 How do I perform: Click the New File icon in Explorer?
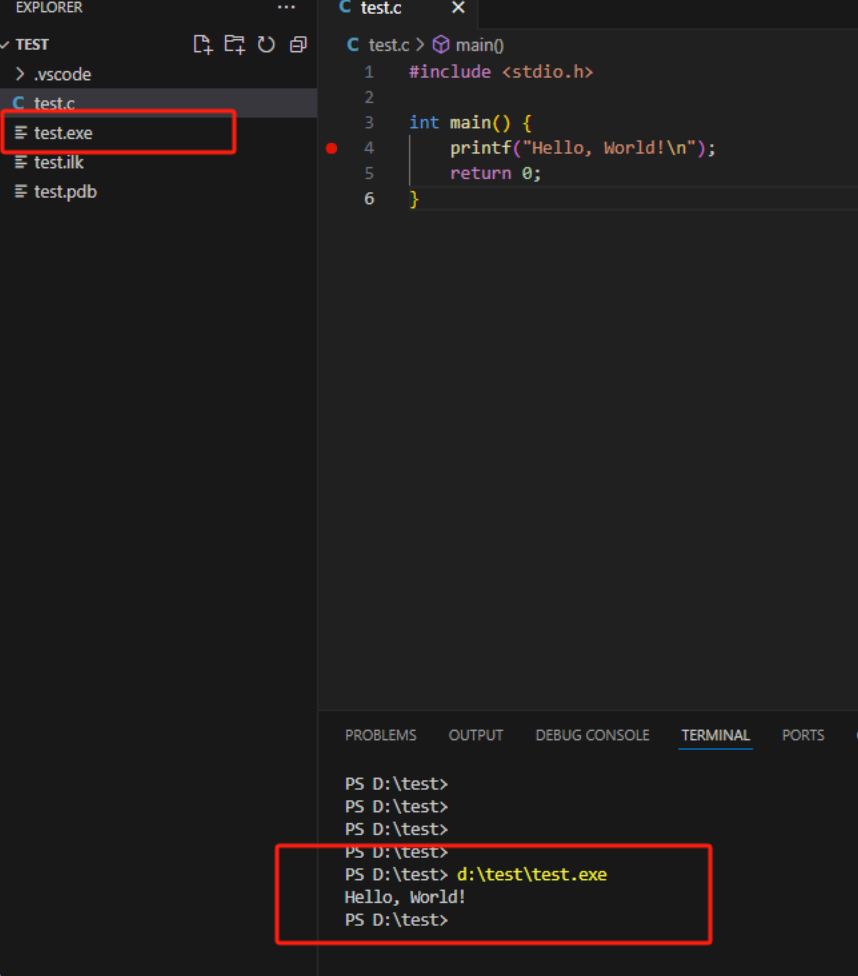203,44
